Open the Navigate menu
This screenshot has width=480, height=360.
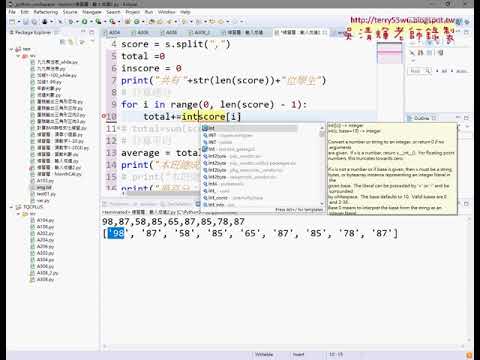(92, 12)
